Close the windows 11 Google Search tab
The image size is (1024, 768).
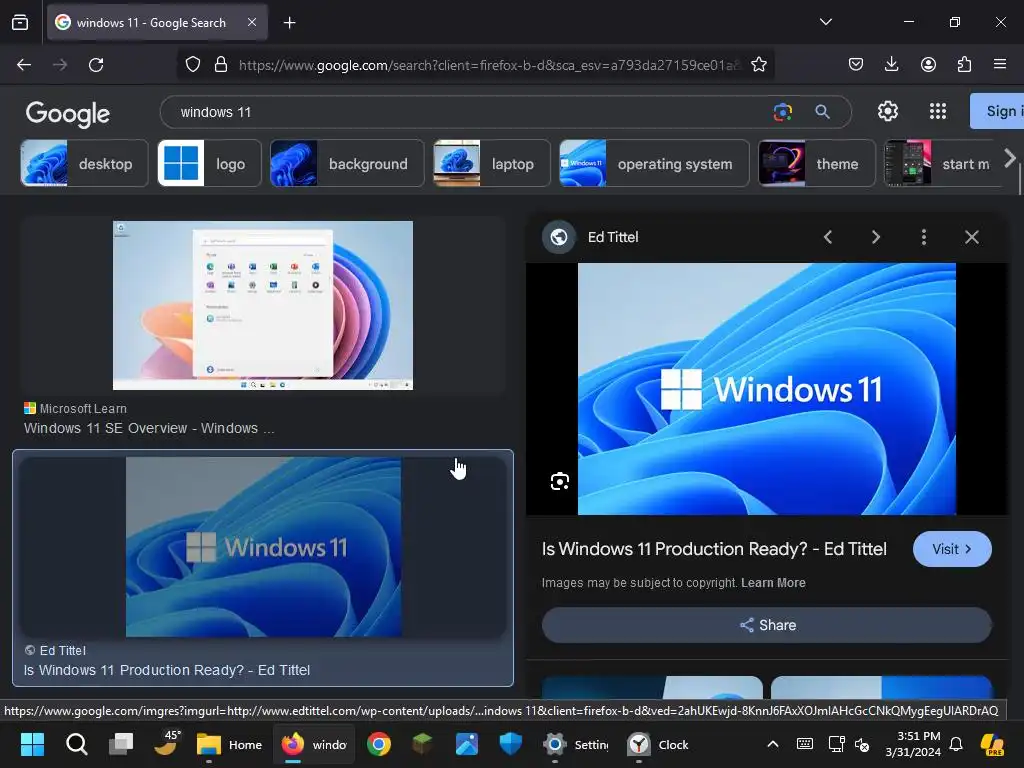252,22
